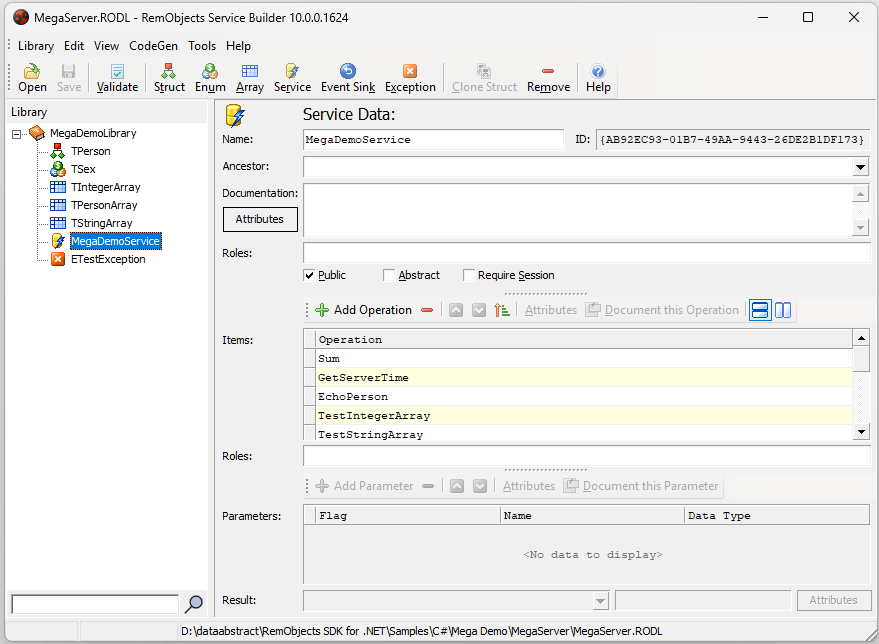879x644 pixels.
Task: Click the move parameter up icon
Action: [457, 486]
